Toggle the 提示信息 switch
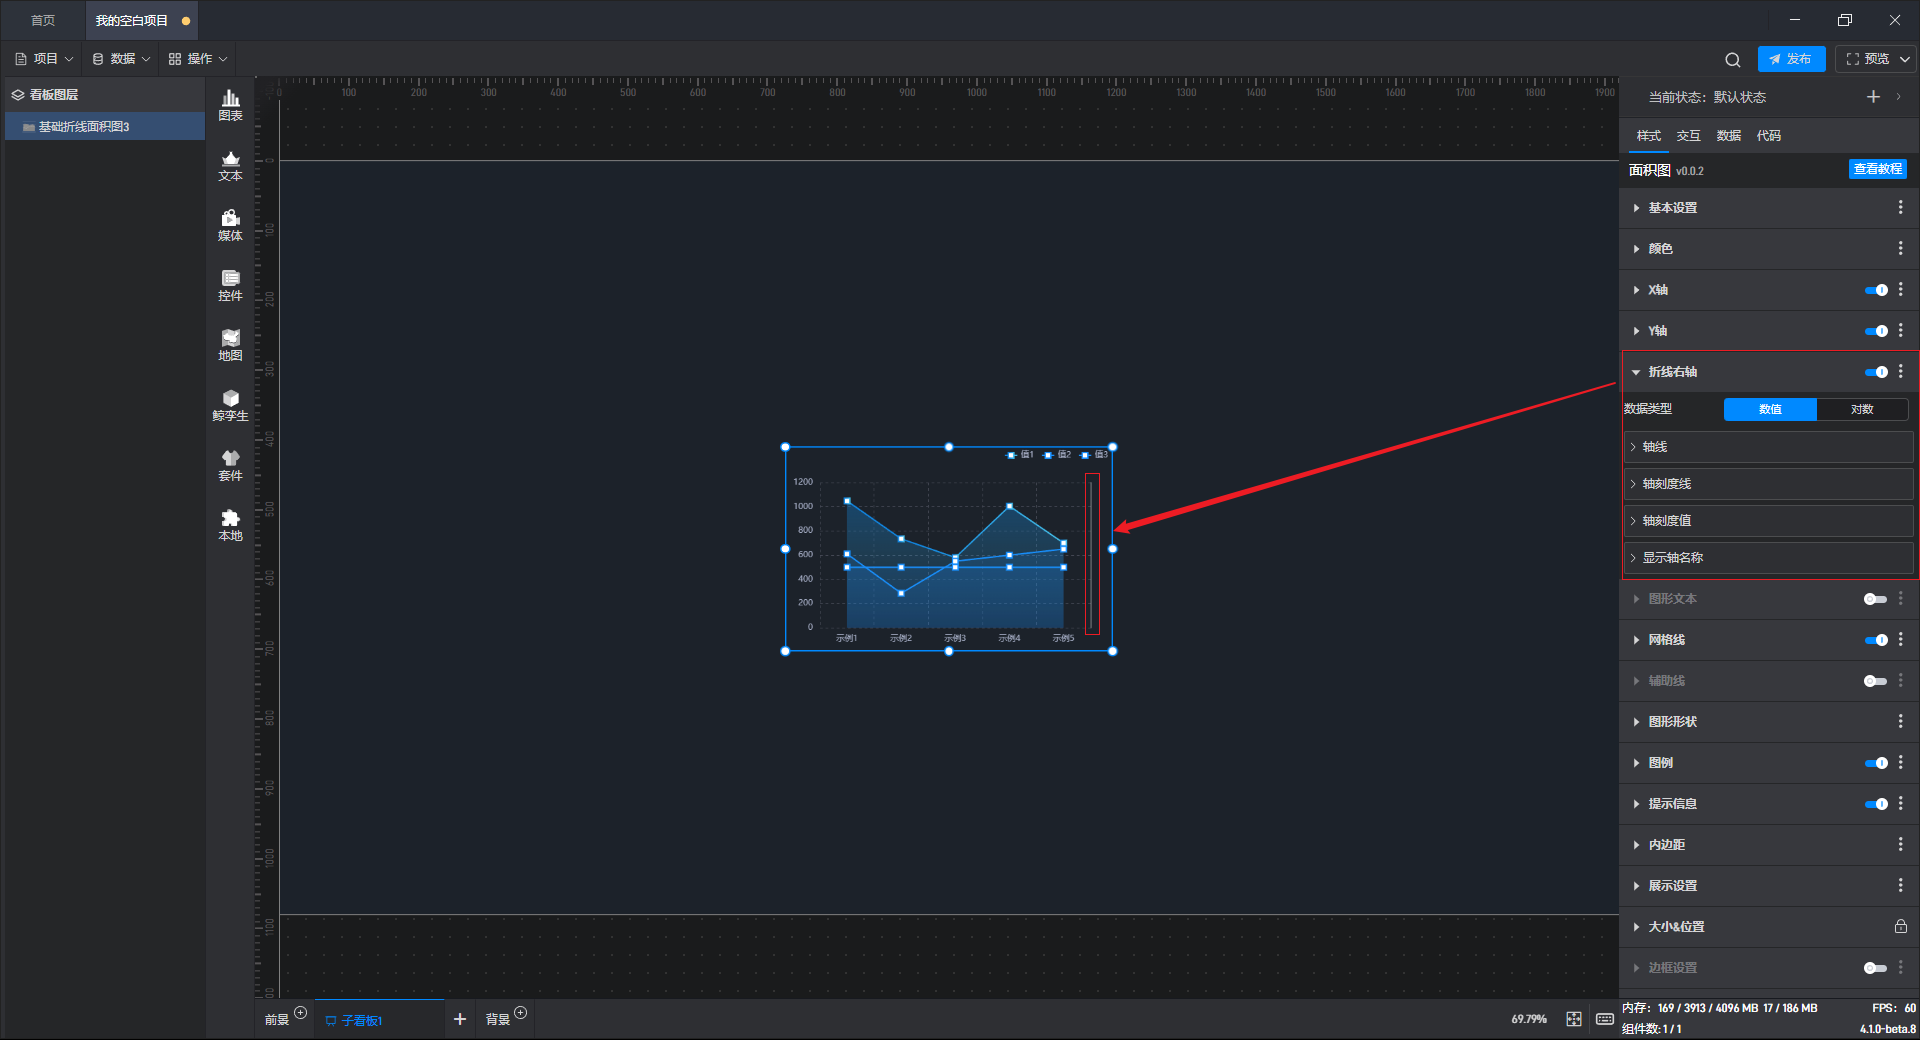This screenshot has height=1040, width=1920. click(1876, 804)
